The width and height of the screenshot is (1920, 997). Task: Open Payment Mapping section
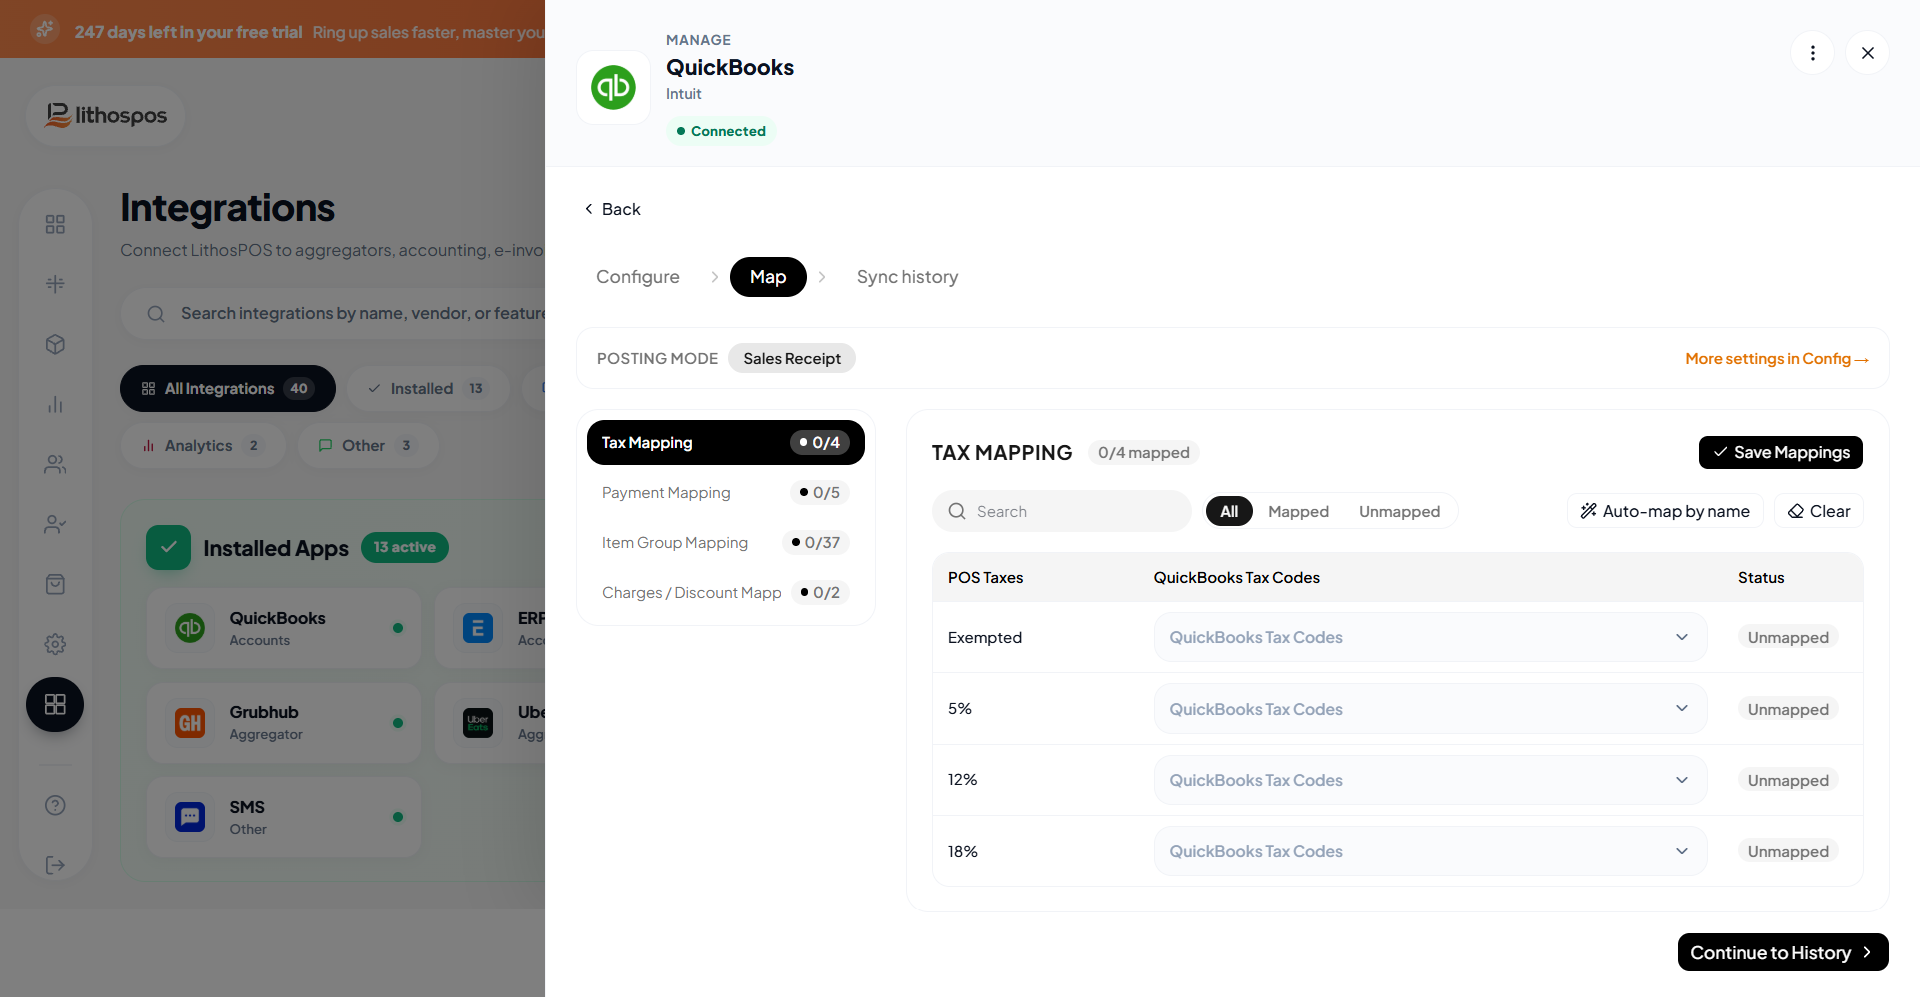[726, 492]
